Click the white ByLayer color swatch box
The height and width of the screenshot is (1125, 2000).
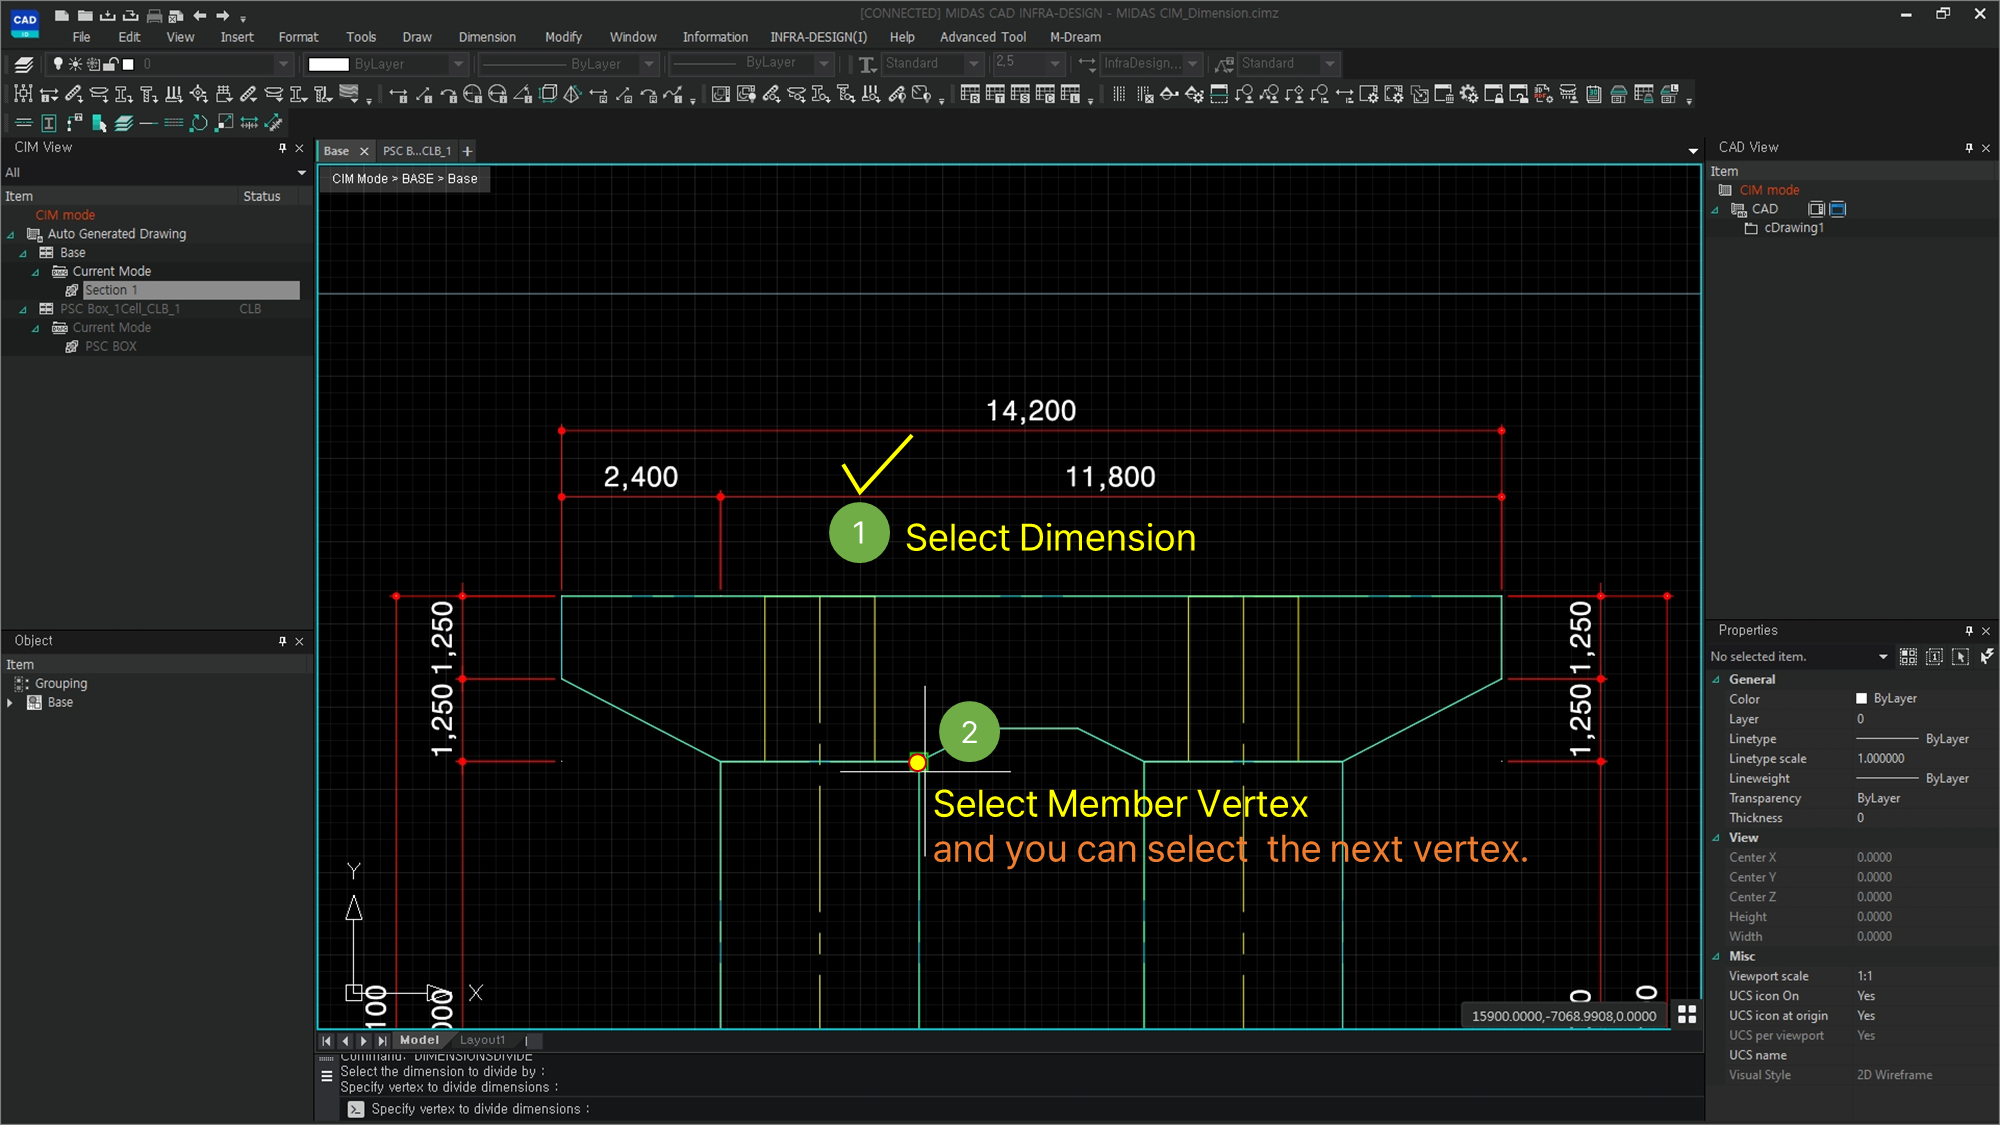tap(328, 64)
